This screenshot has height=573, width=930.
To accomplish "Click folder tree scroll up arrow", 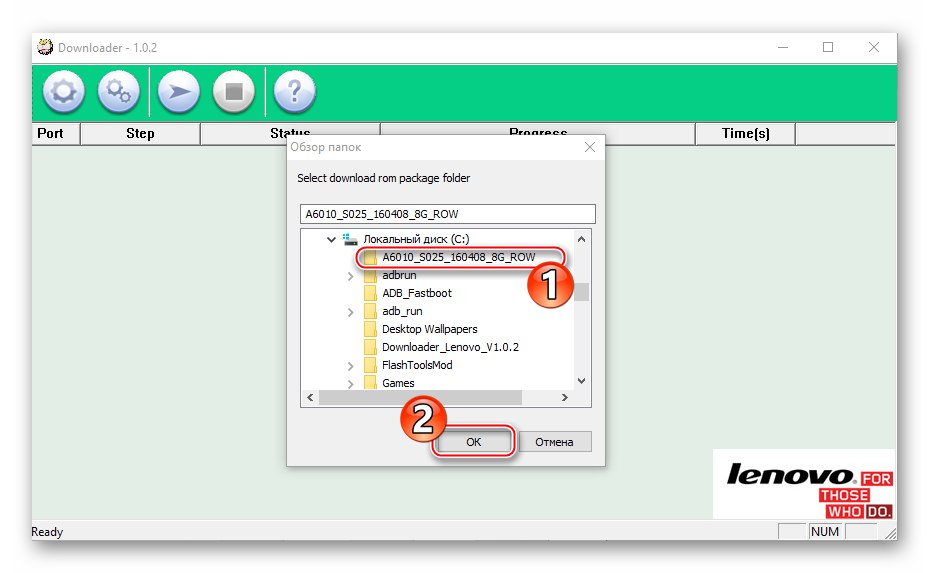I will [581, 239].
